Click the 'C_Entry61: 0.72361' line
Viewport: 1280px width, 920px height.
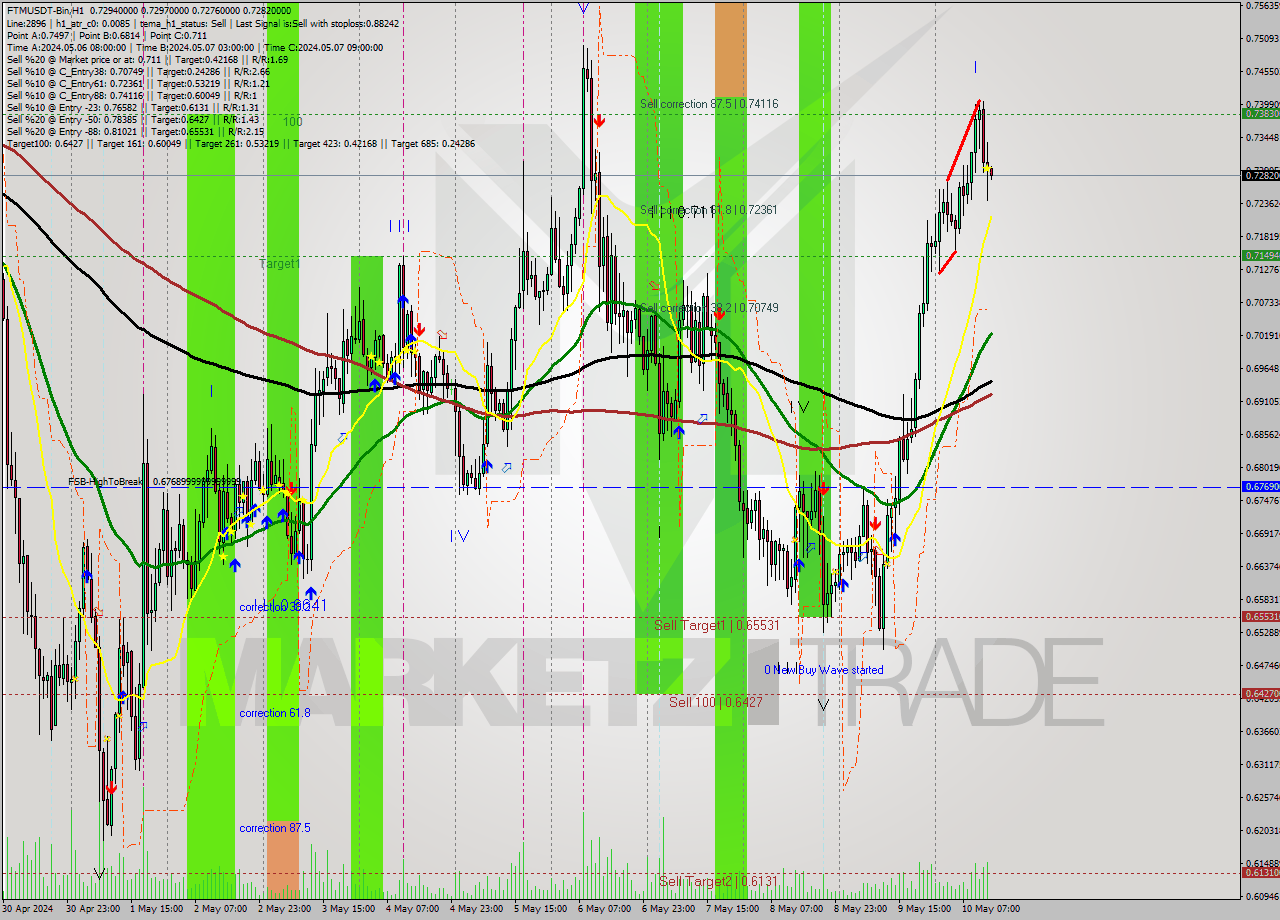[138, 84]
